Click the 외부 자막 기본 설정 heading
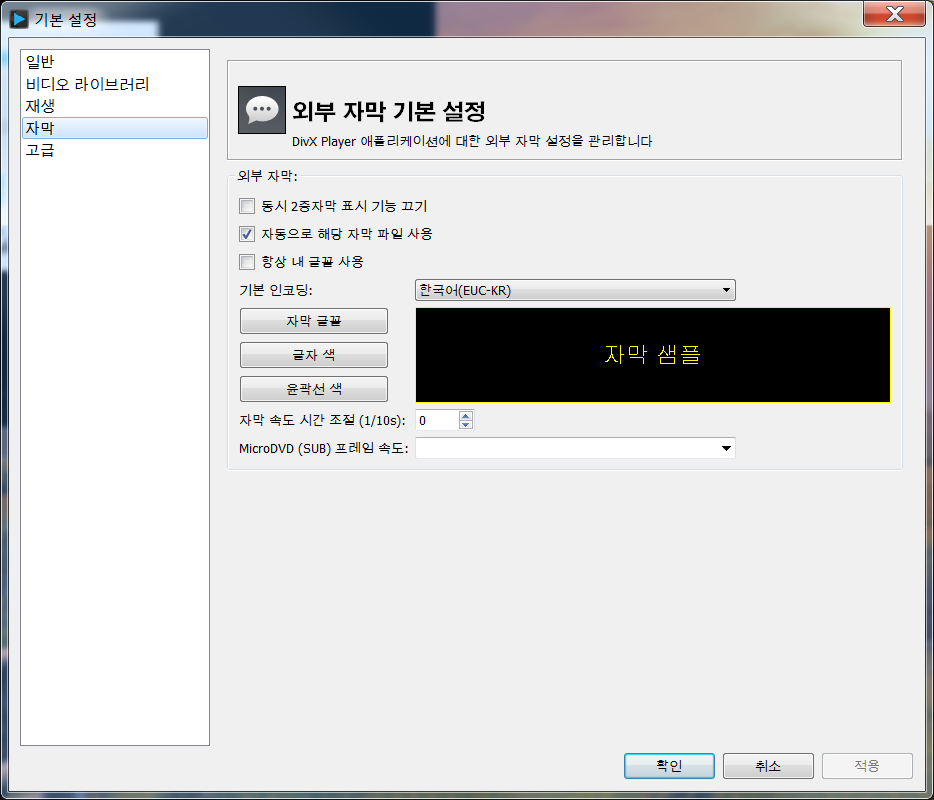The height and width of the screenshot is (800, 934). pyautogui.click(x=388, y=111)
